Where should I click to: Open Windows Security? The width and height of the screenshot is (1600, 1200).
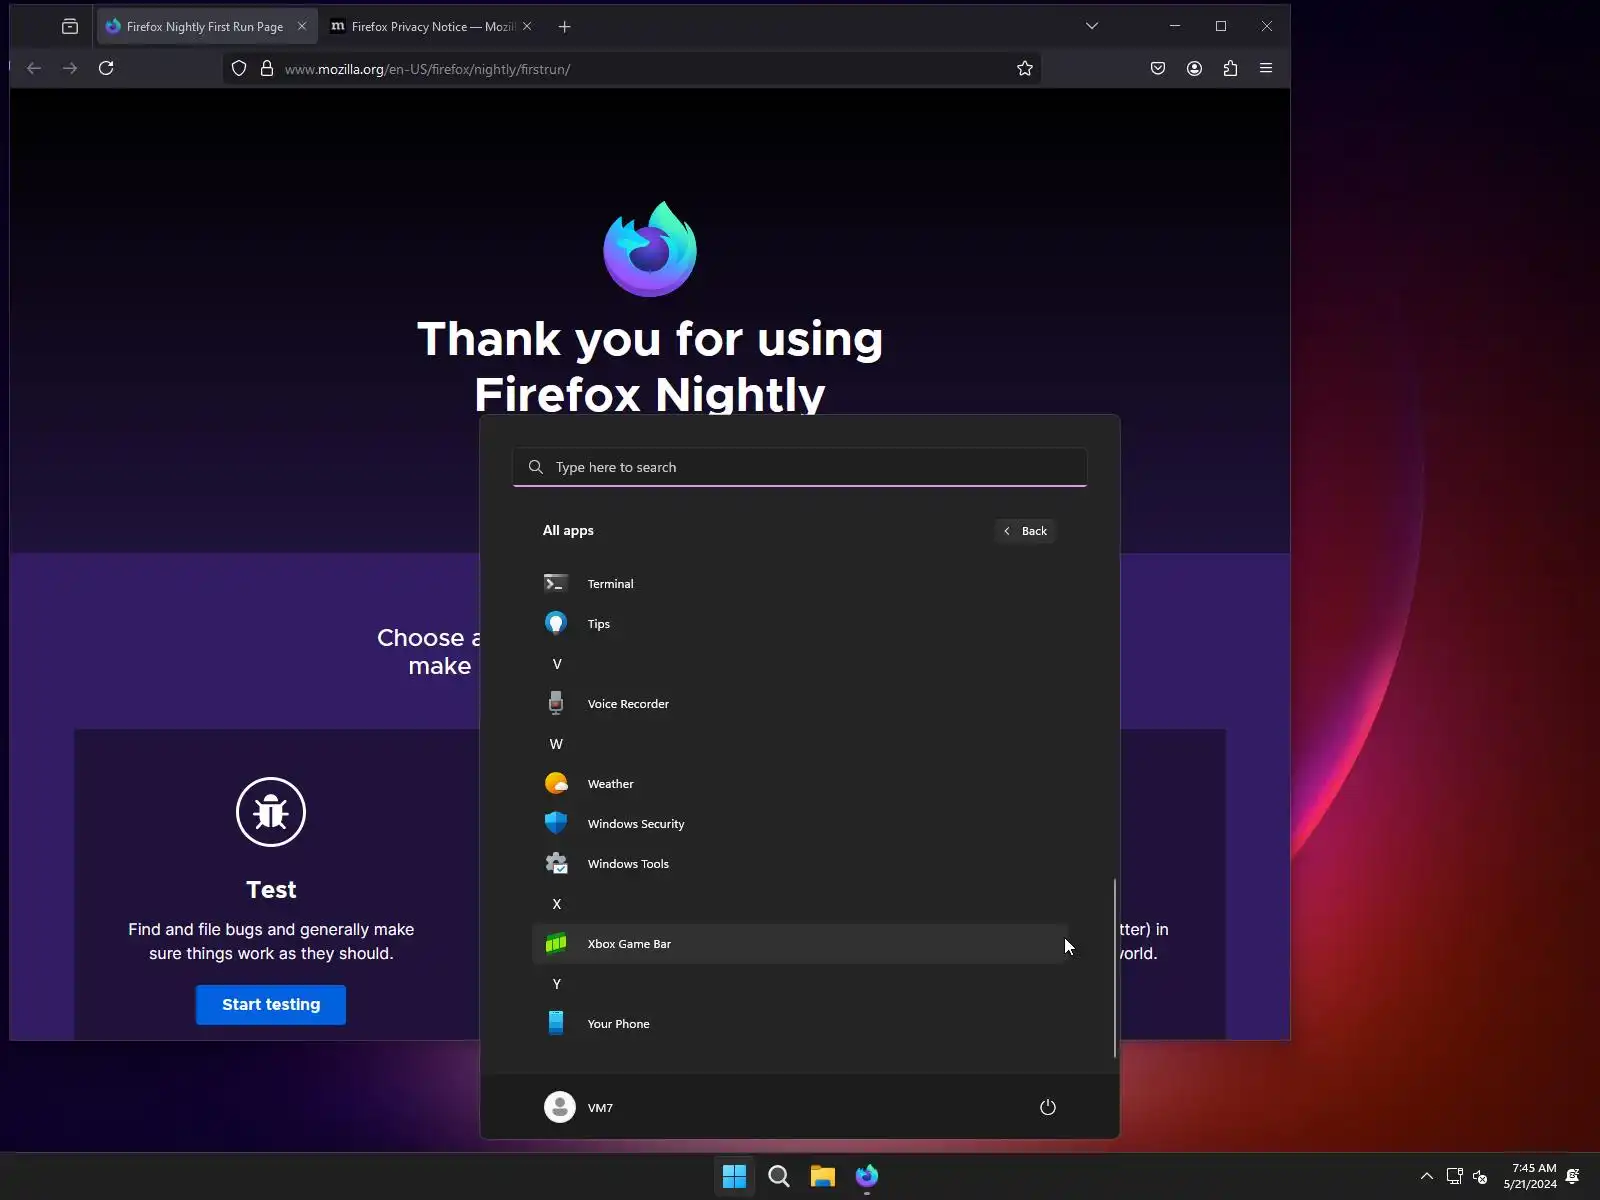tap(800, 823)
